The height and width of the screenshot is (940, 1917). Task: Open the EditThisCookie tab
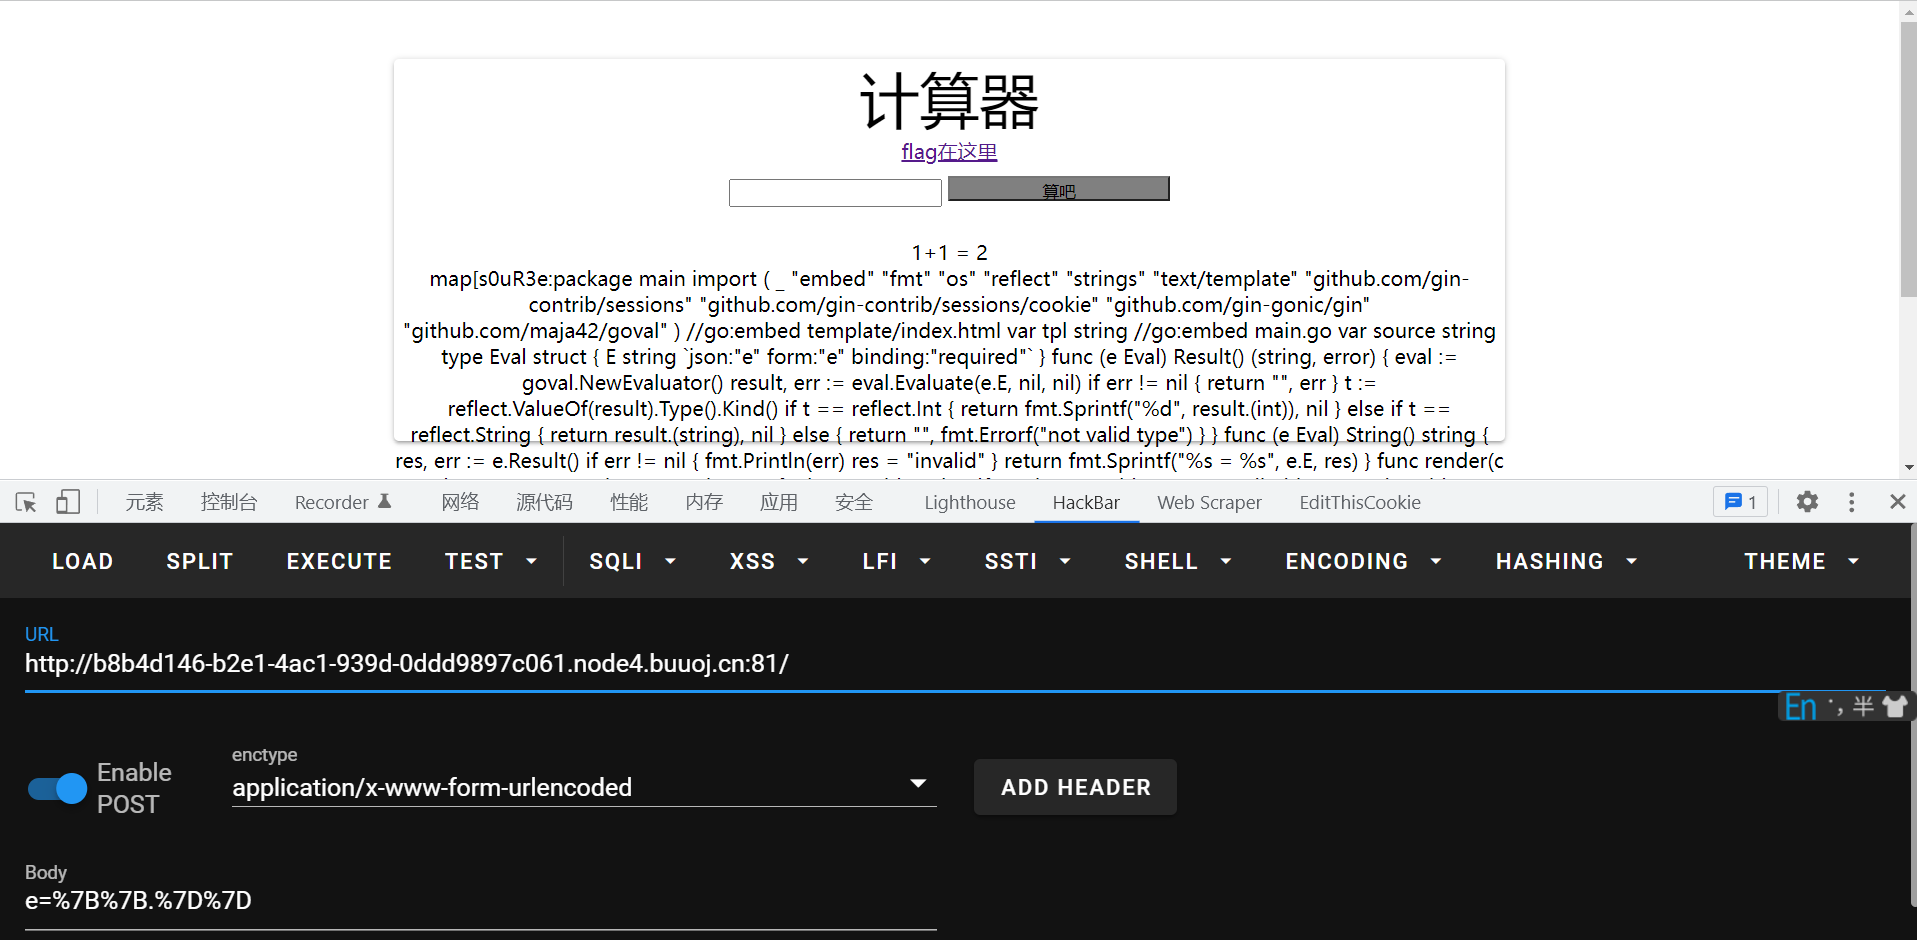pyautogui.click(x=1360, y=502)
